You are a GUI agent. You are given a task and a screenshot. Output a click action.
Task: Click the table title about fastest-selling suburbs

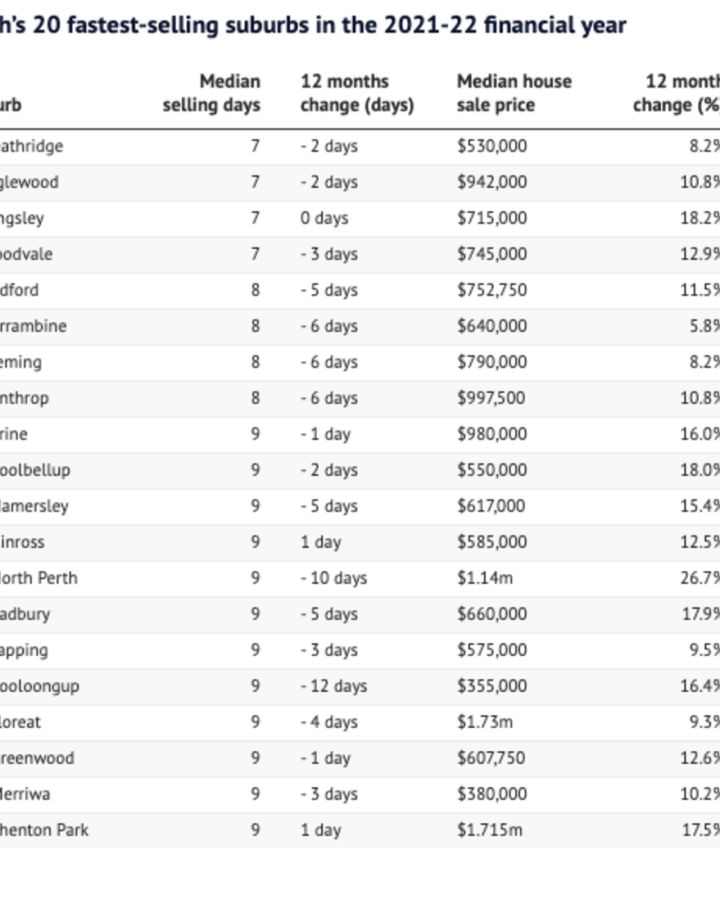click(x=313, y=25)
